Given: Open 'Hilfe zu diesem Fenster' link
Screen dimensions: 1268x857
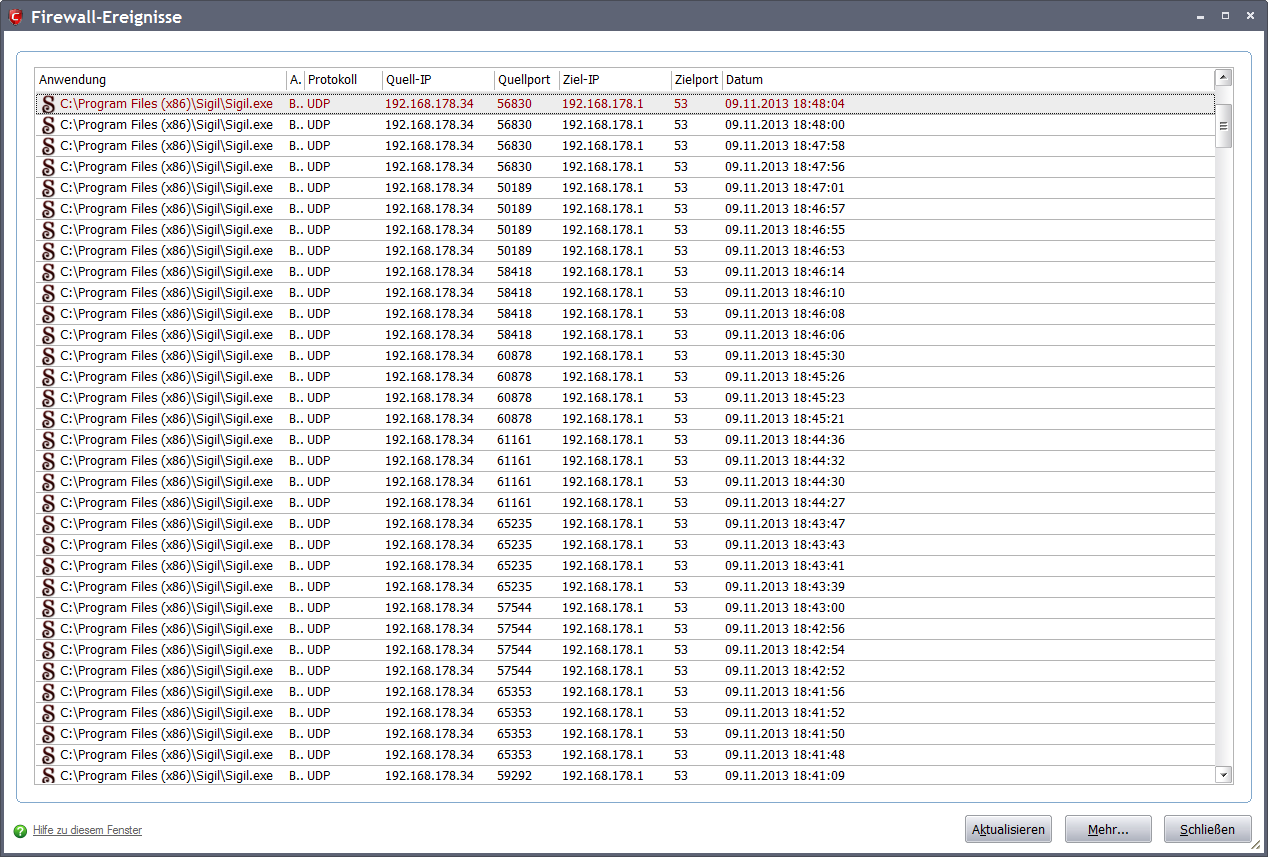Looking at the screenshot, I should [87, 831].
